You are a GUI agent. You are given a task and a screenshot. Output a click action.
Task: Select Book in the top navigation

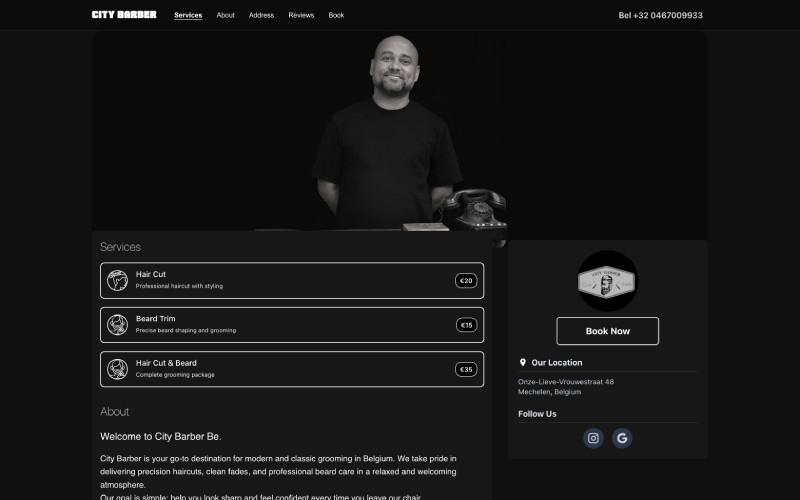pos(336,15)
